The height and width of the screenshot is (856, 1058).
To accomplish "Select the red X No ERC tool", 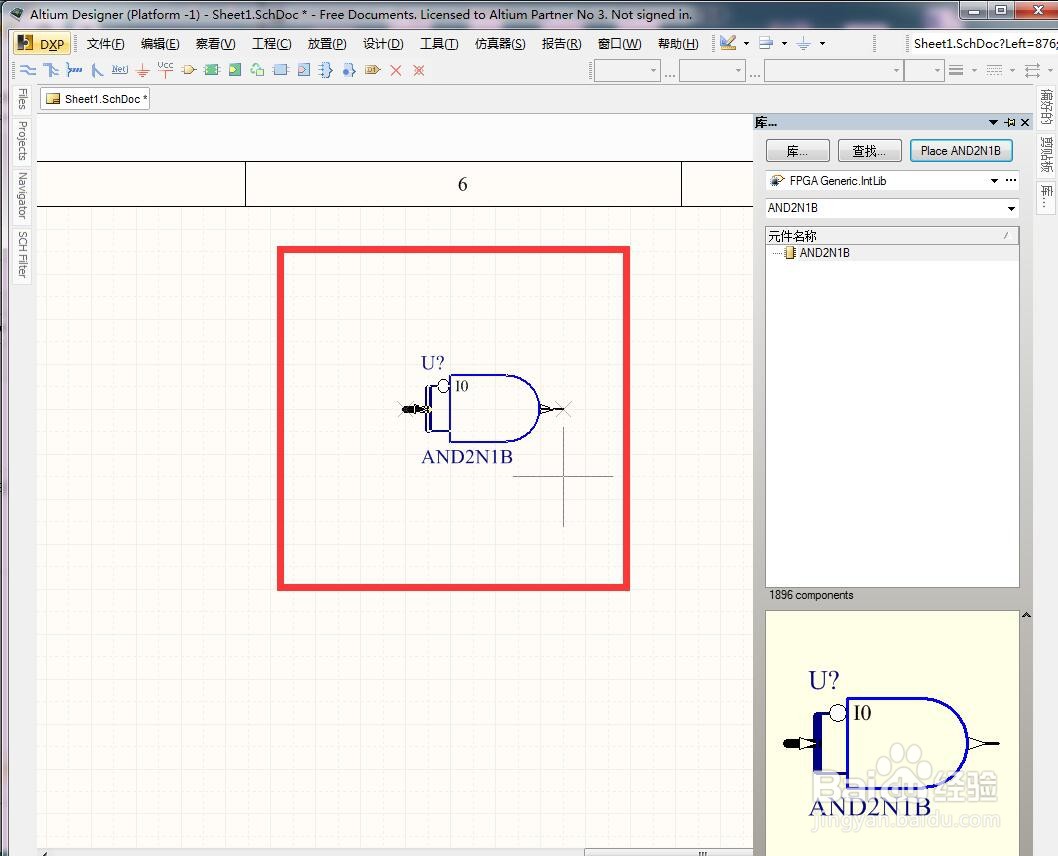I will 395,69.
